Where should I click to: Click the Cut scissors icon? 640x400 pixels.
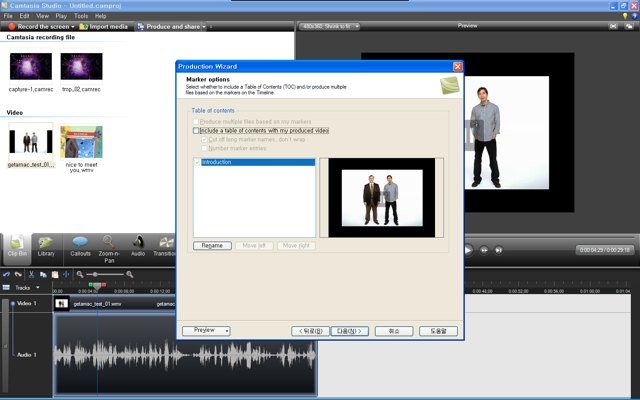pyautogui.click(x=31, y=274)
